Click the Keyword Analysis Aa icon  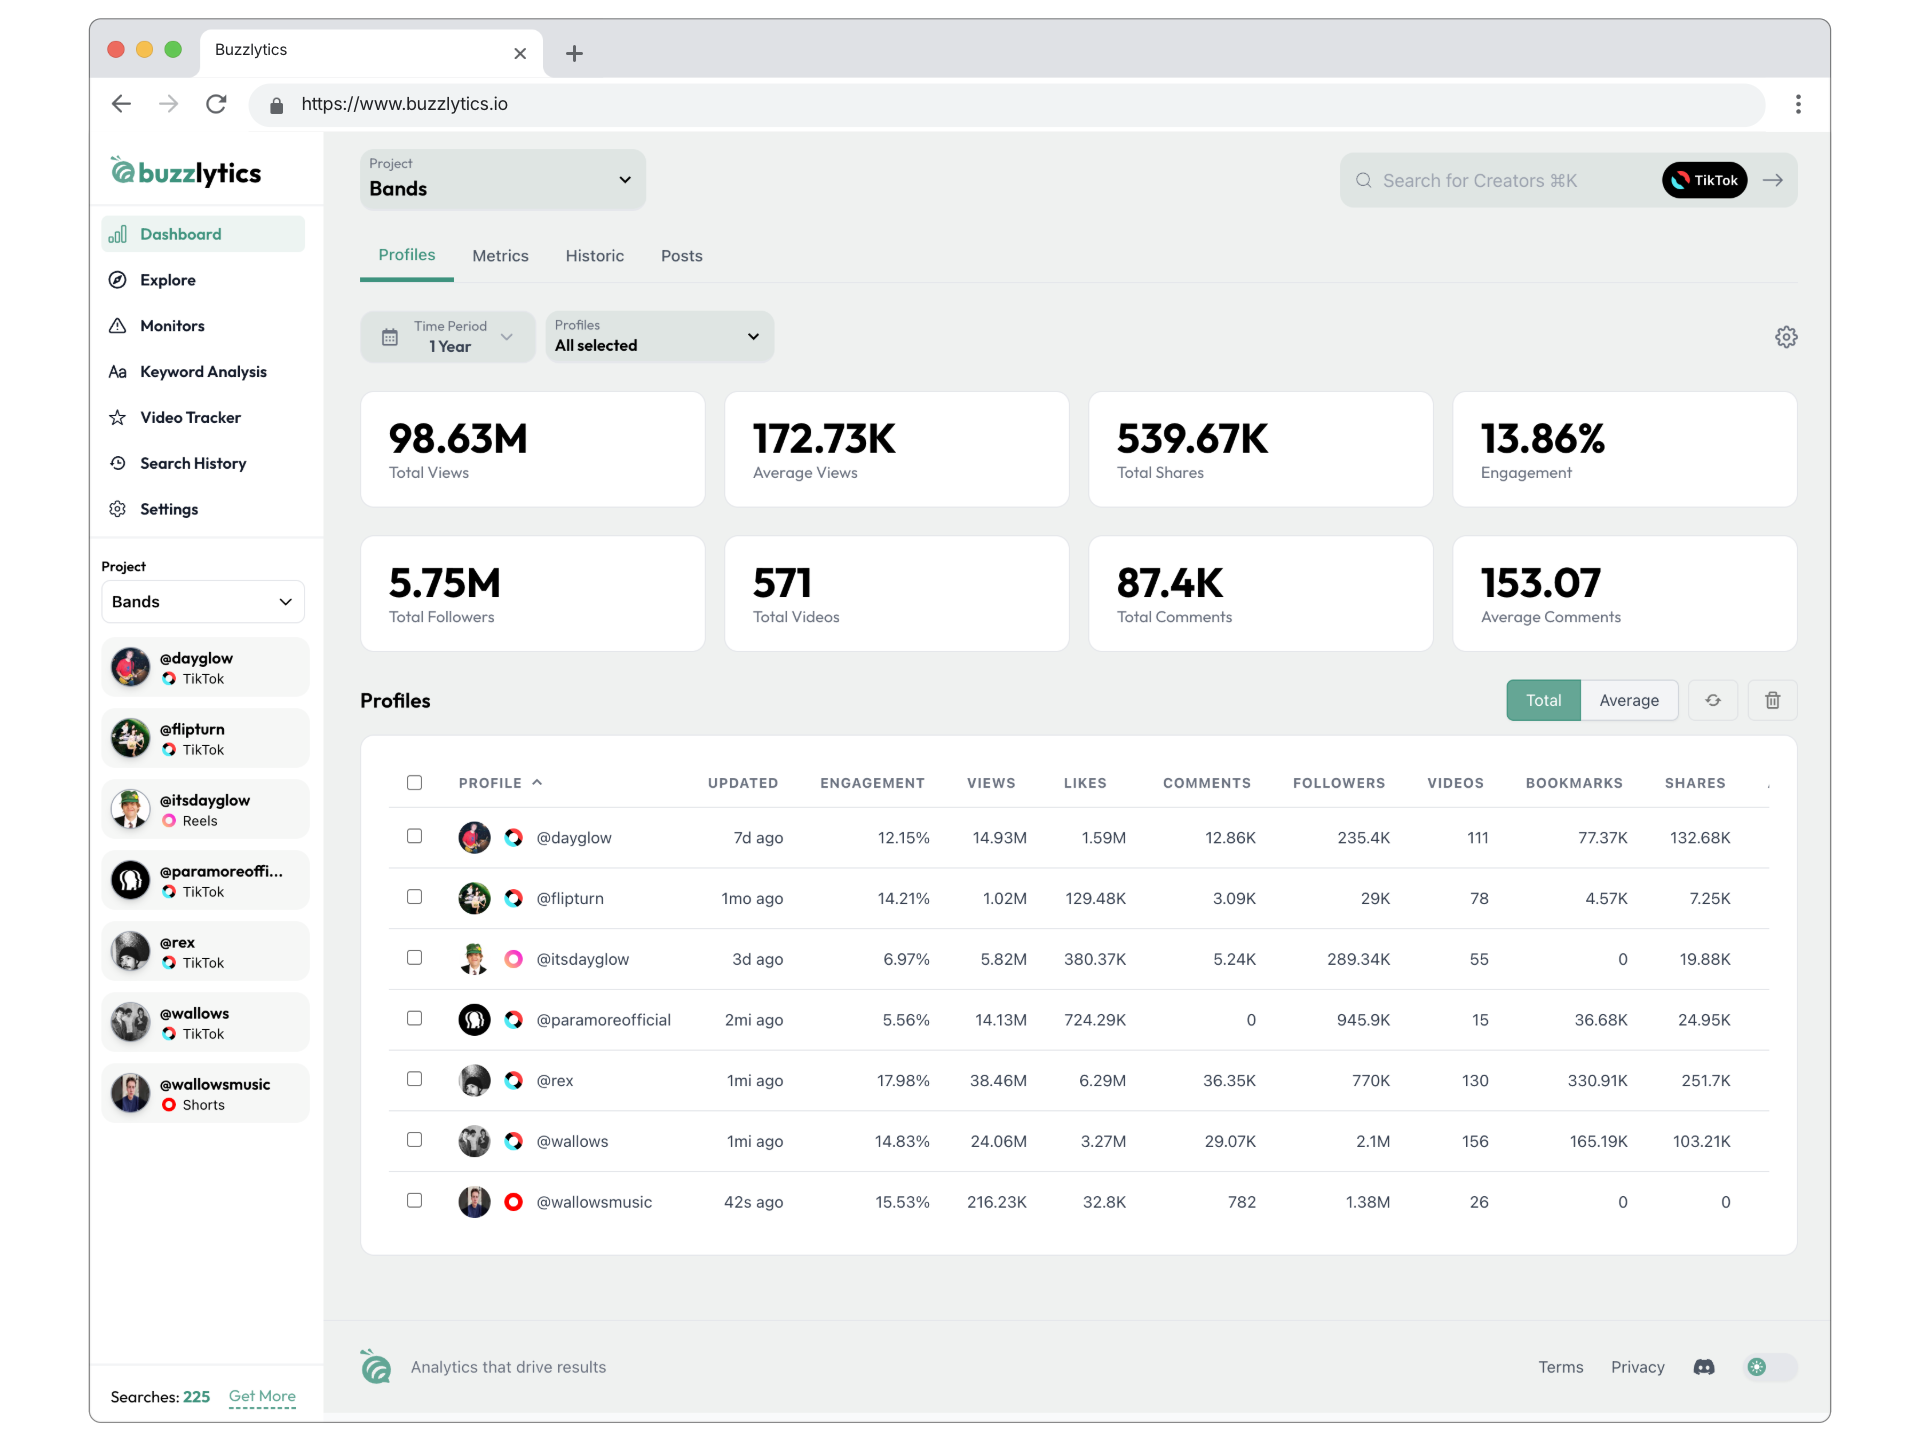tap(118, 372)
